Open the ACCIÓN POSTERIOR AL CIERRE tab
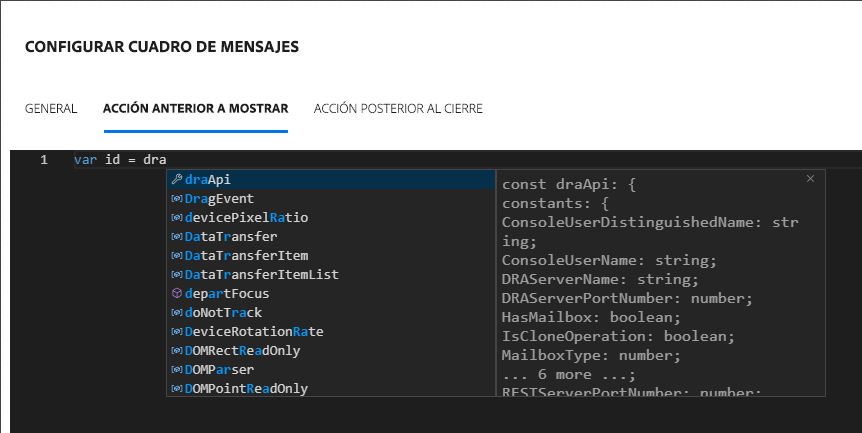Image resolution: width=862 pixels, height=433 pixels. 398,108
